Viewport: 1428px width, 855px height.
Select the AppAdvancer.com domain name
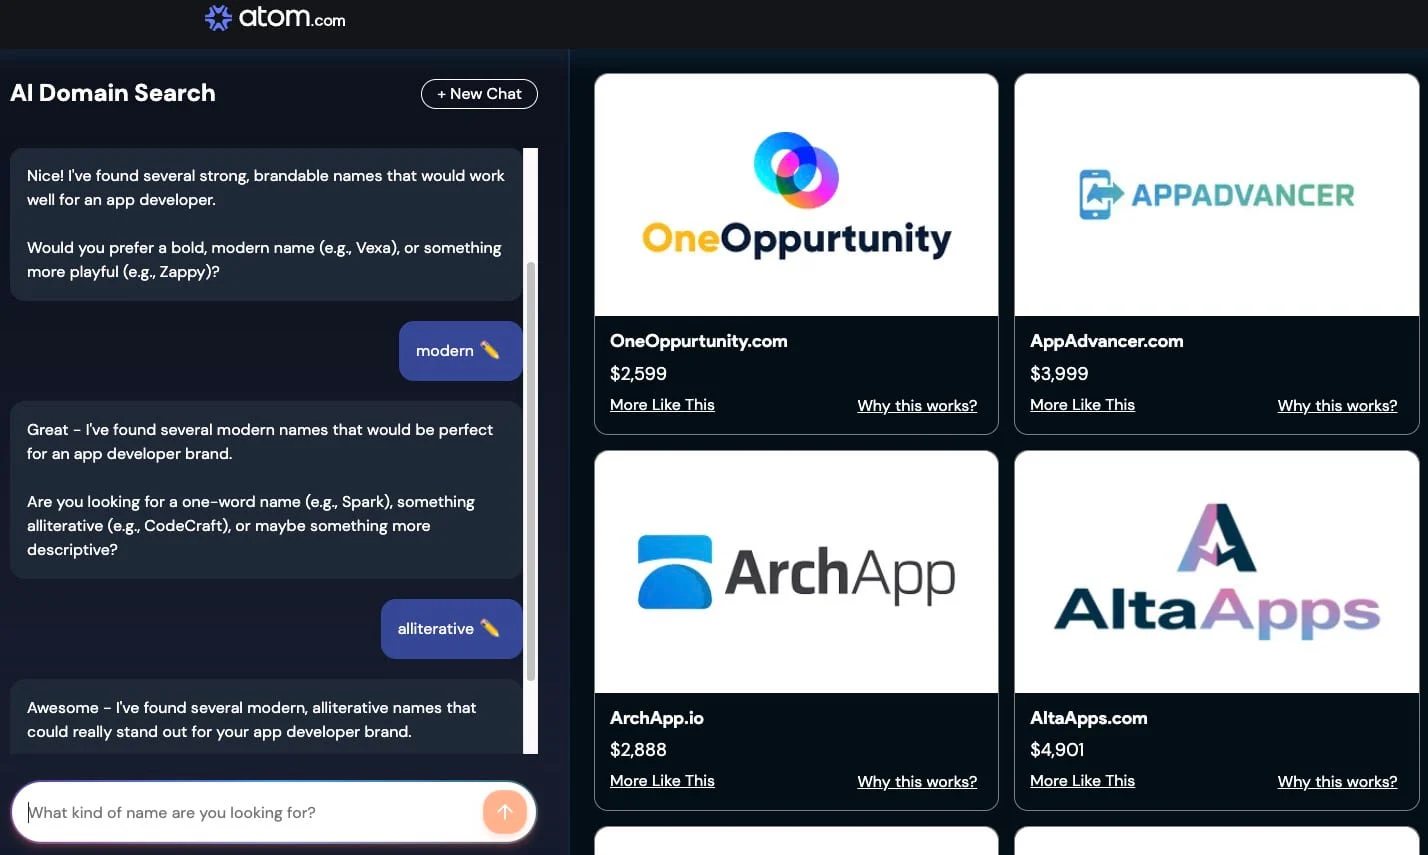(x=1107, y=341)
